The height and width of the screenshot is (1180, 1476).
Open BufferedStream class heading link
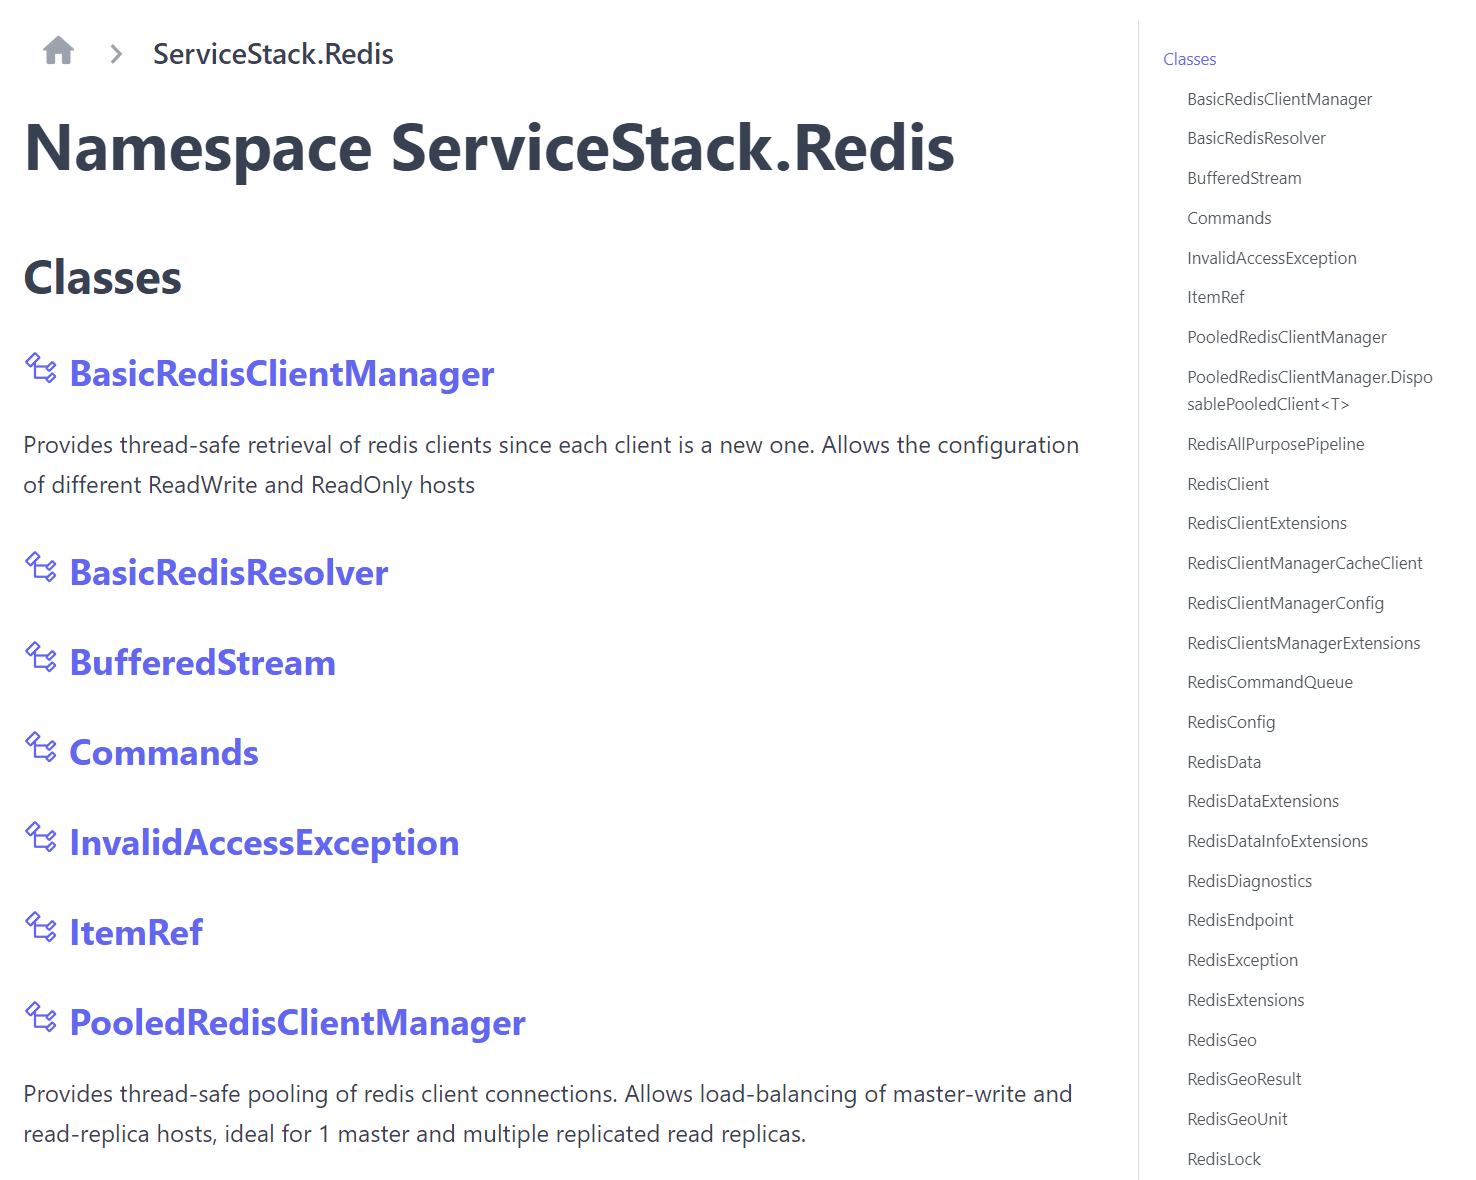click(203, 663)
